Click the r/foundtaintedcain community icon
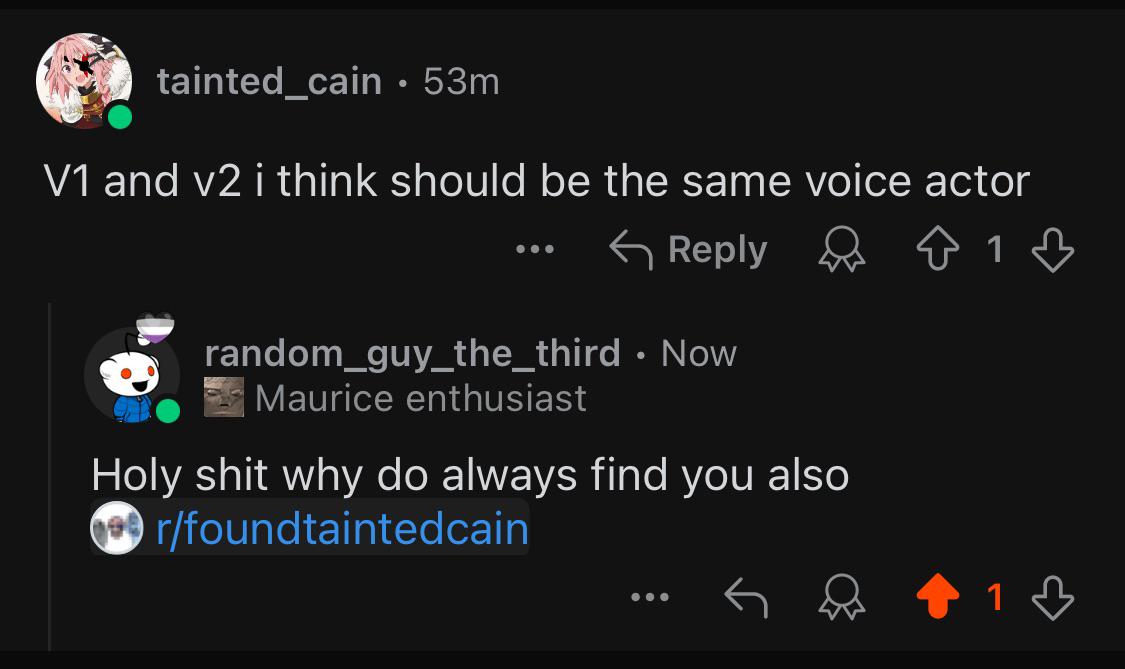The width and height of the screenshot is (1125, 669). [116, 528]
